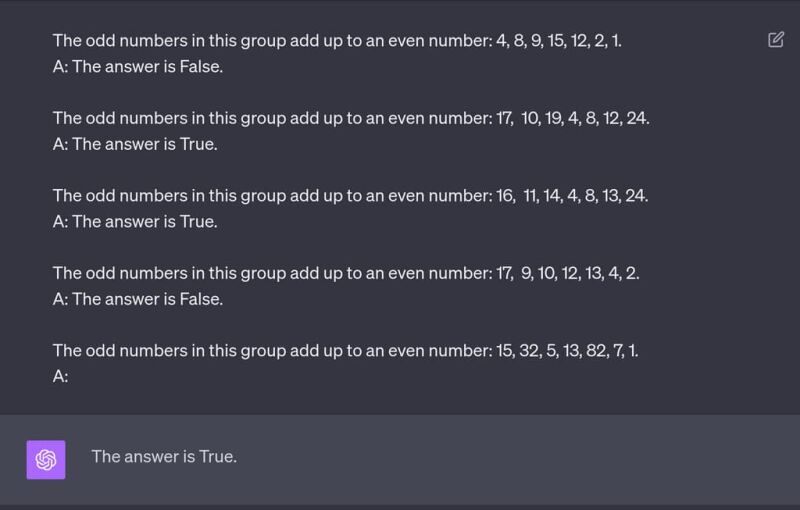The width and height of the screenshot is (800, 510).
Task: Click the prompt line starting with 17, 9, 10
Action: [345, 273]
